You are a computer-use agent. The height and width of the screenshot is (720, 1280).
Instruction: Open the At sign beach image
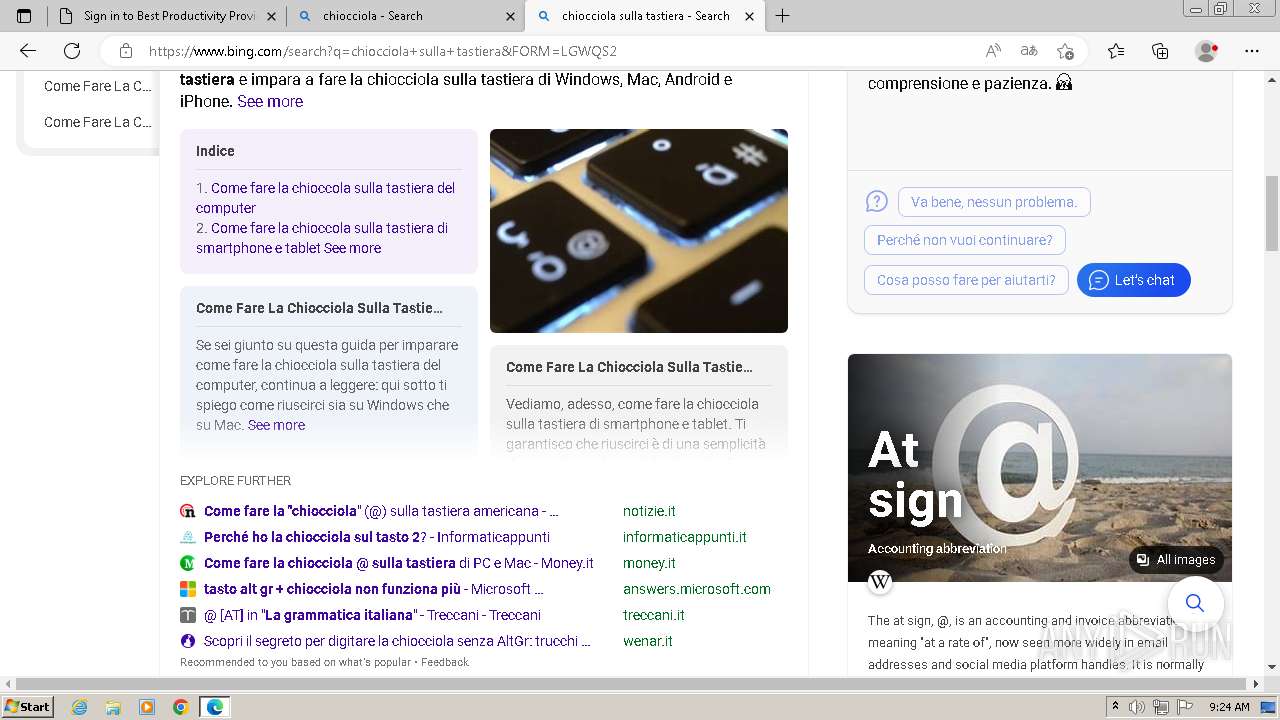pyautogui.click(x=1040, y=468)
